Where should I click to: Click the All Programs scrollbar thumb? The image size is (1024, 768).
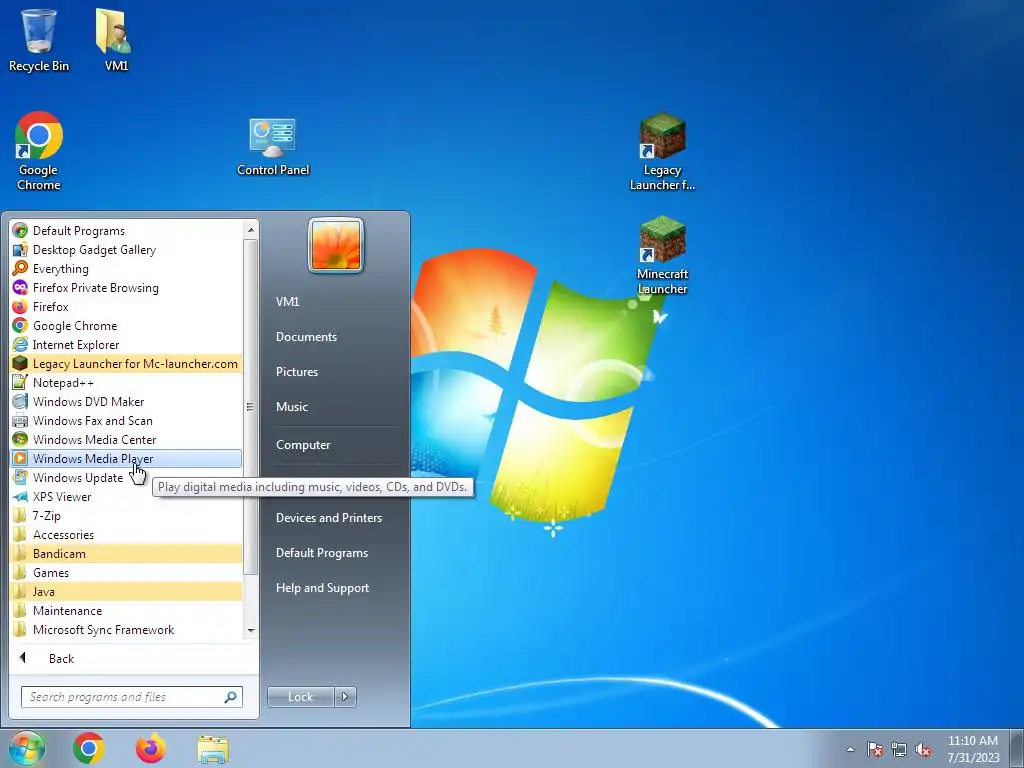(x=251, y=407)
